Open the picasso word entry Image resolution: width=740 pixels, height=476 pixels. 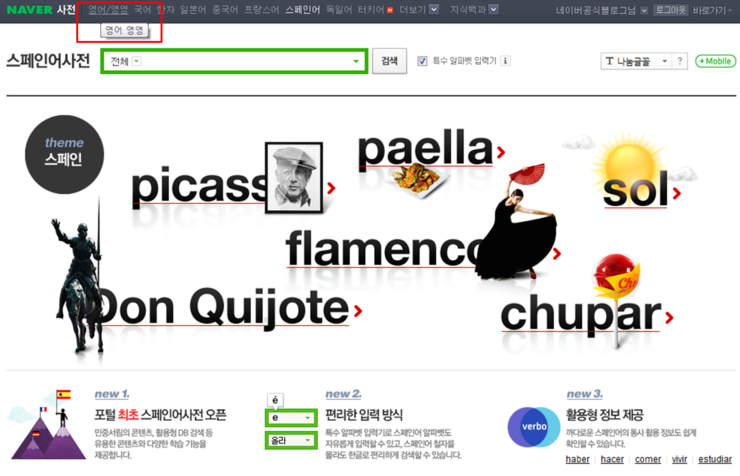click(x=198, y=187)
